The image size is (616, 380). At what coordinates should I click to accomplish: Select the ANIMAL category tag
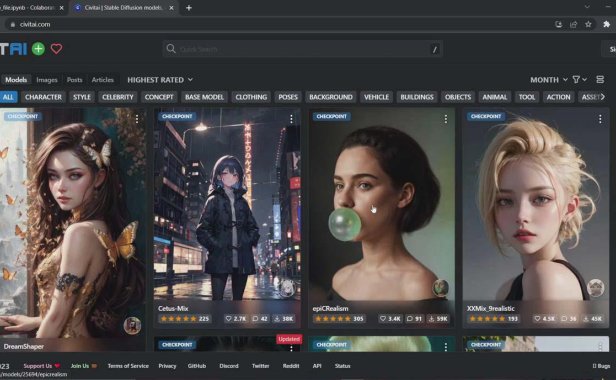pos(495,97)
